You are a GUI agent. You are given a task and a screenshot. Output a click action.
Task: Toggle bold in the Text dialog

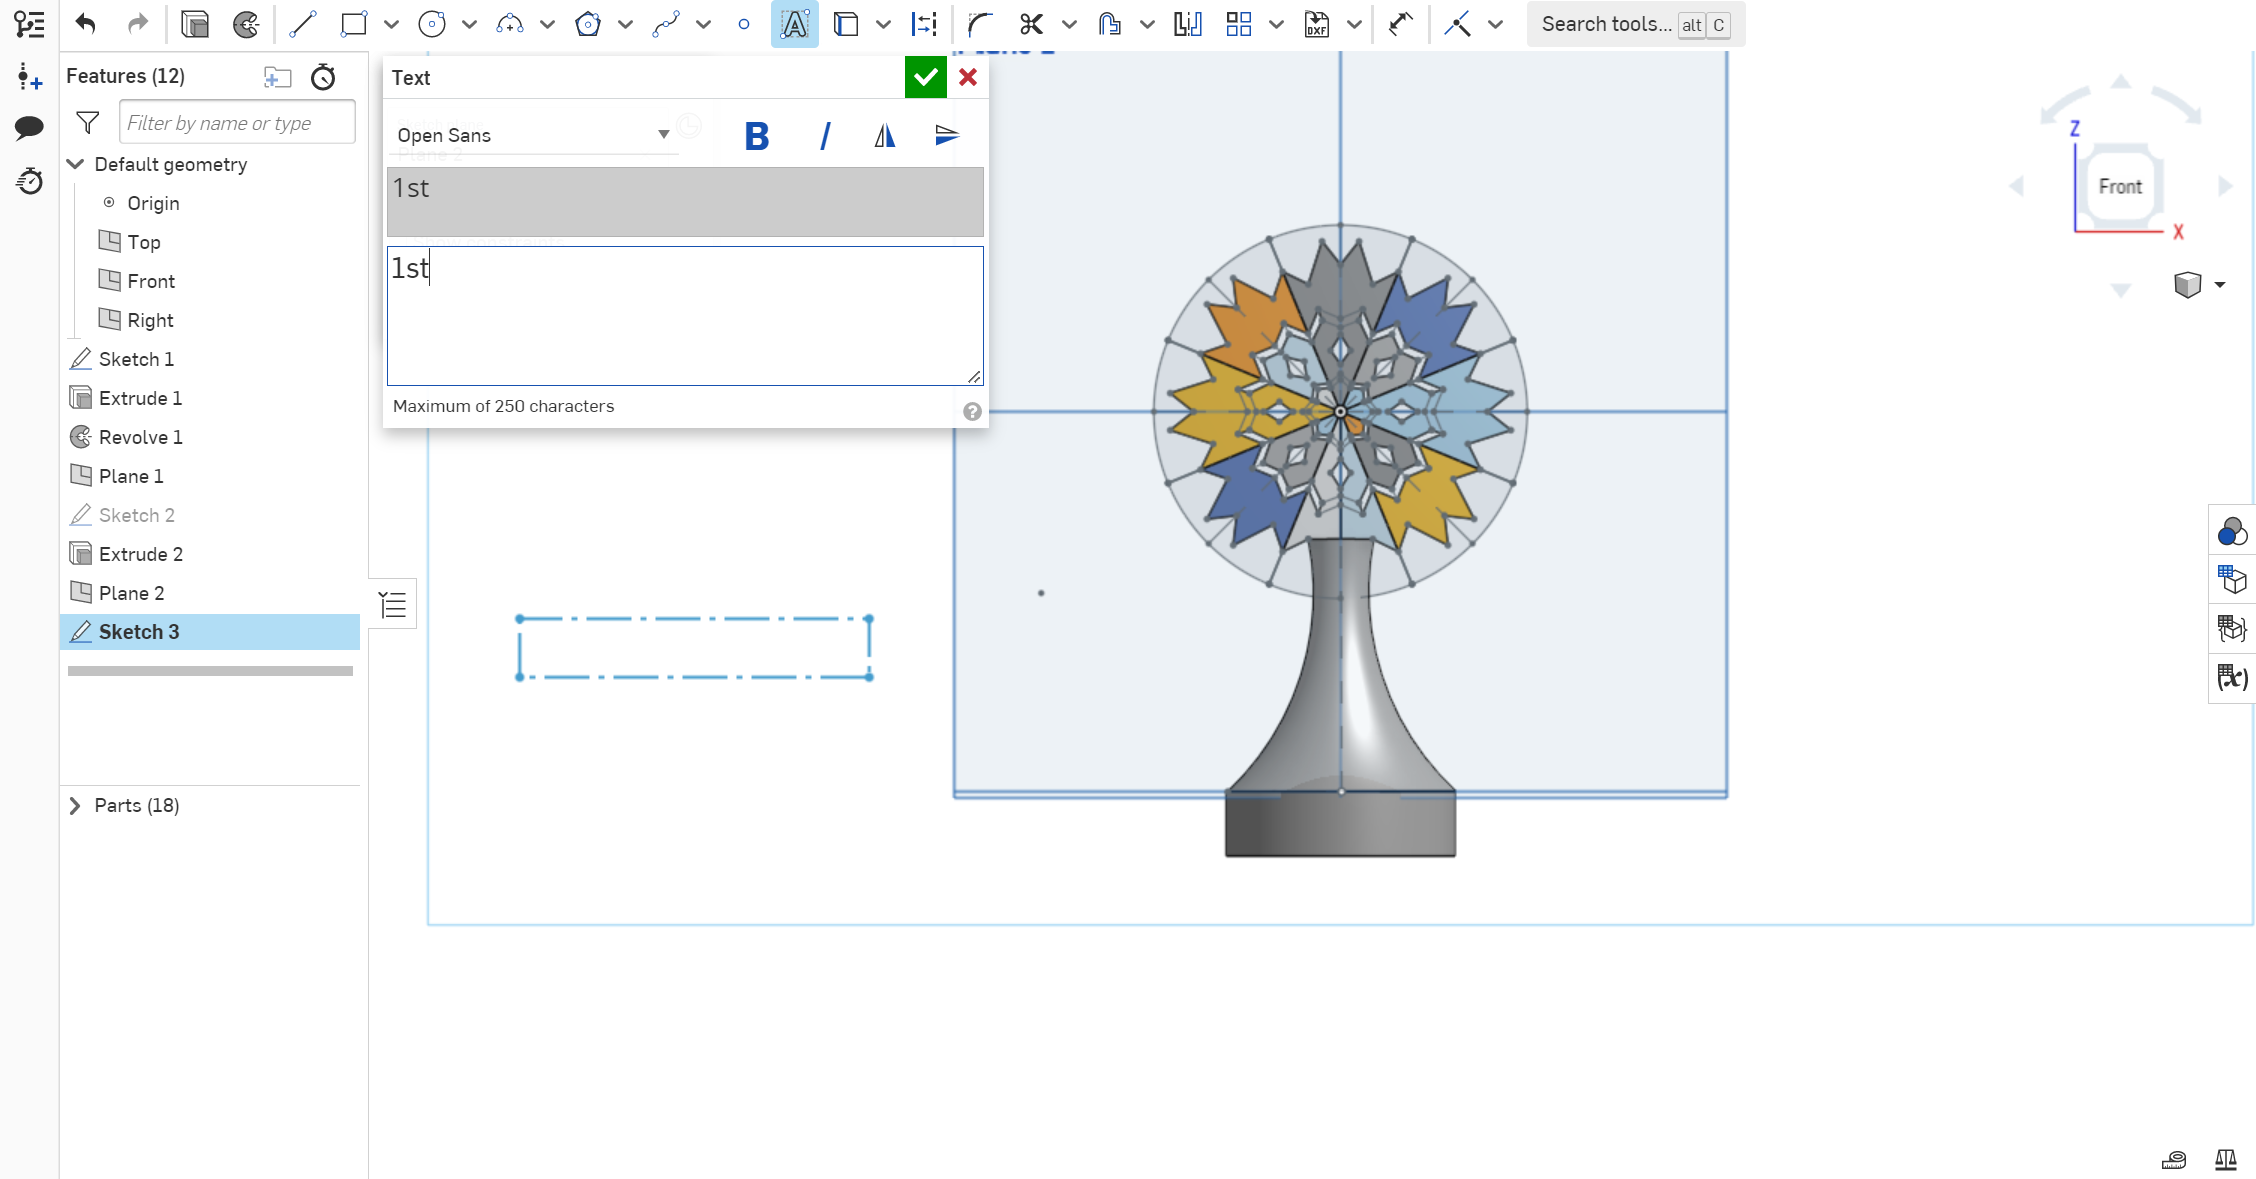pos(757,136)
